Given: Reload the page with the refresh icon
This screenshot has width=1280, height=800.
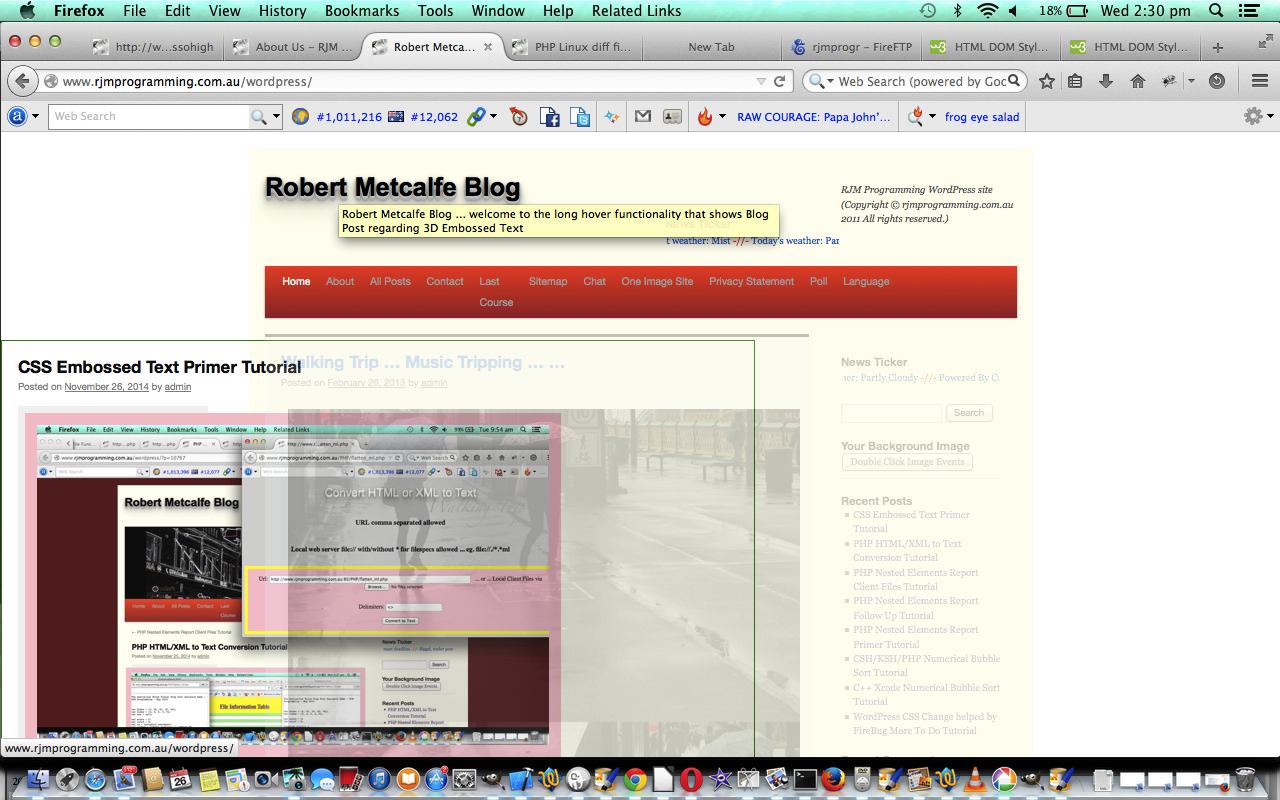Looking at the screenshot, I should pos(779,81).
